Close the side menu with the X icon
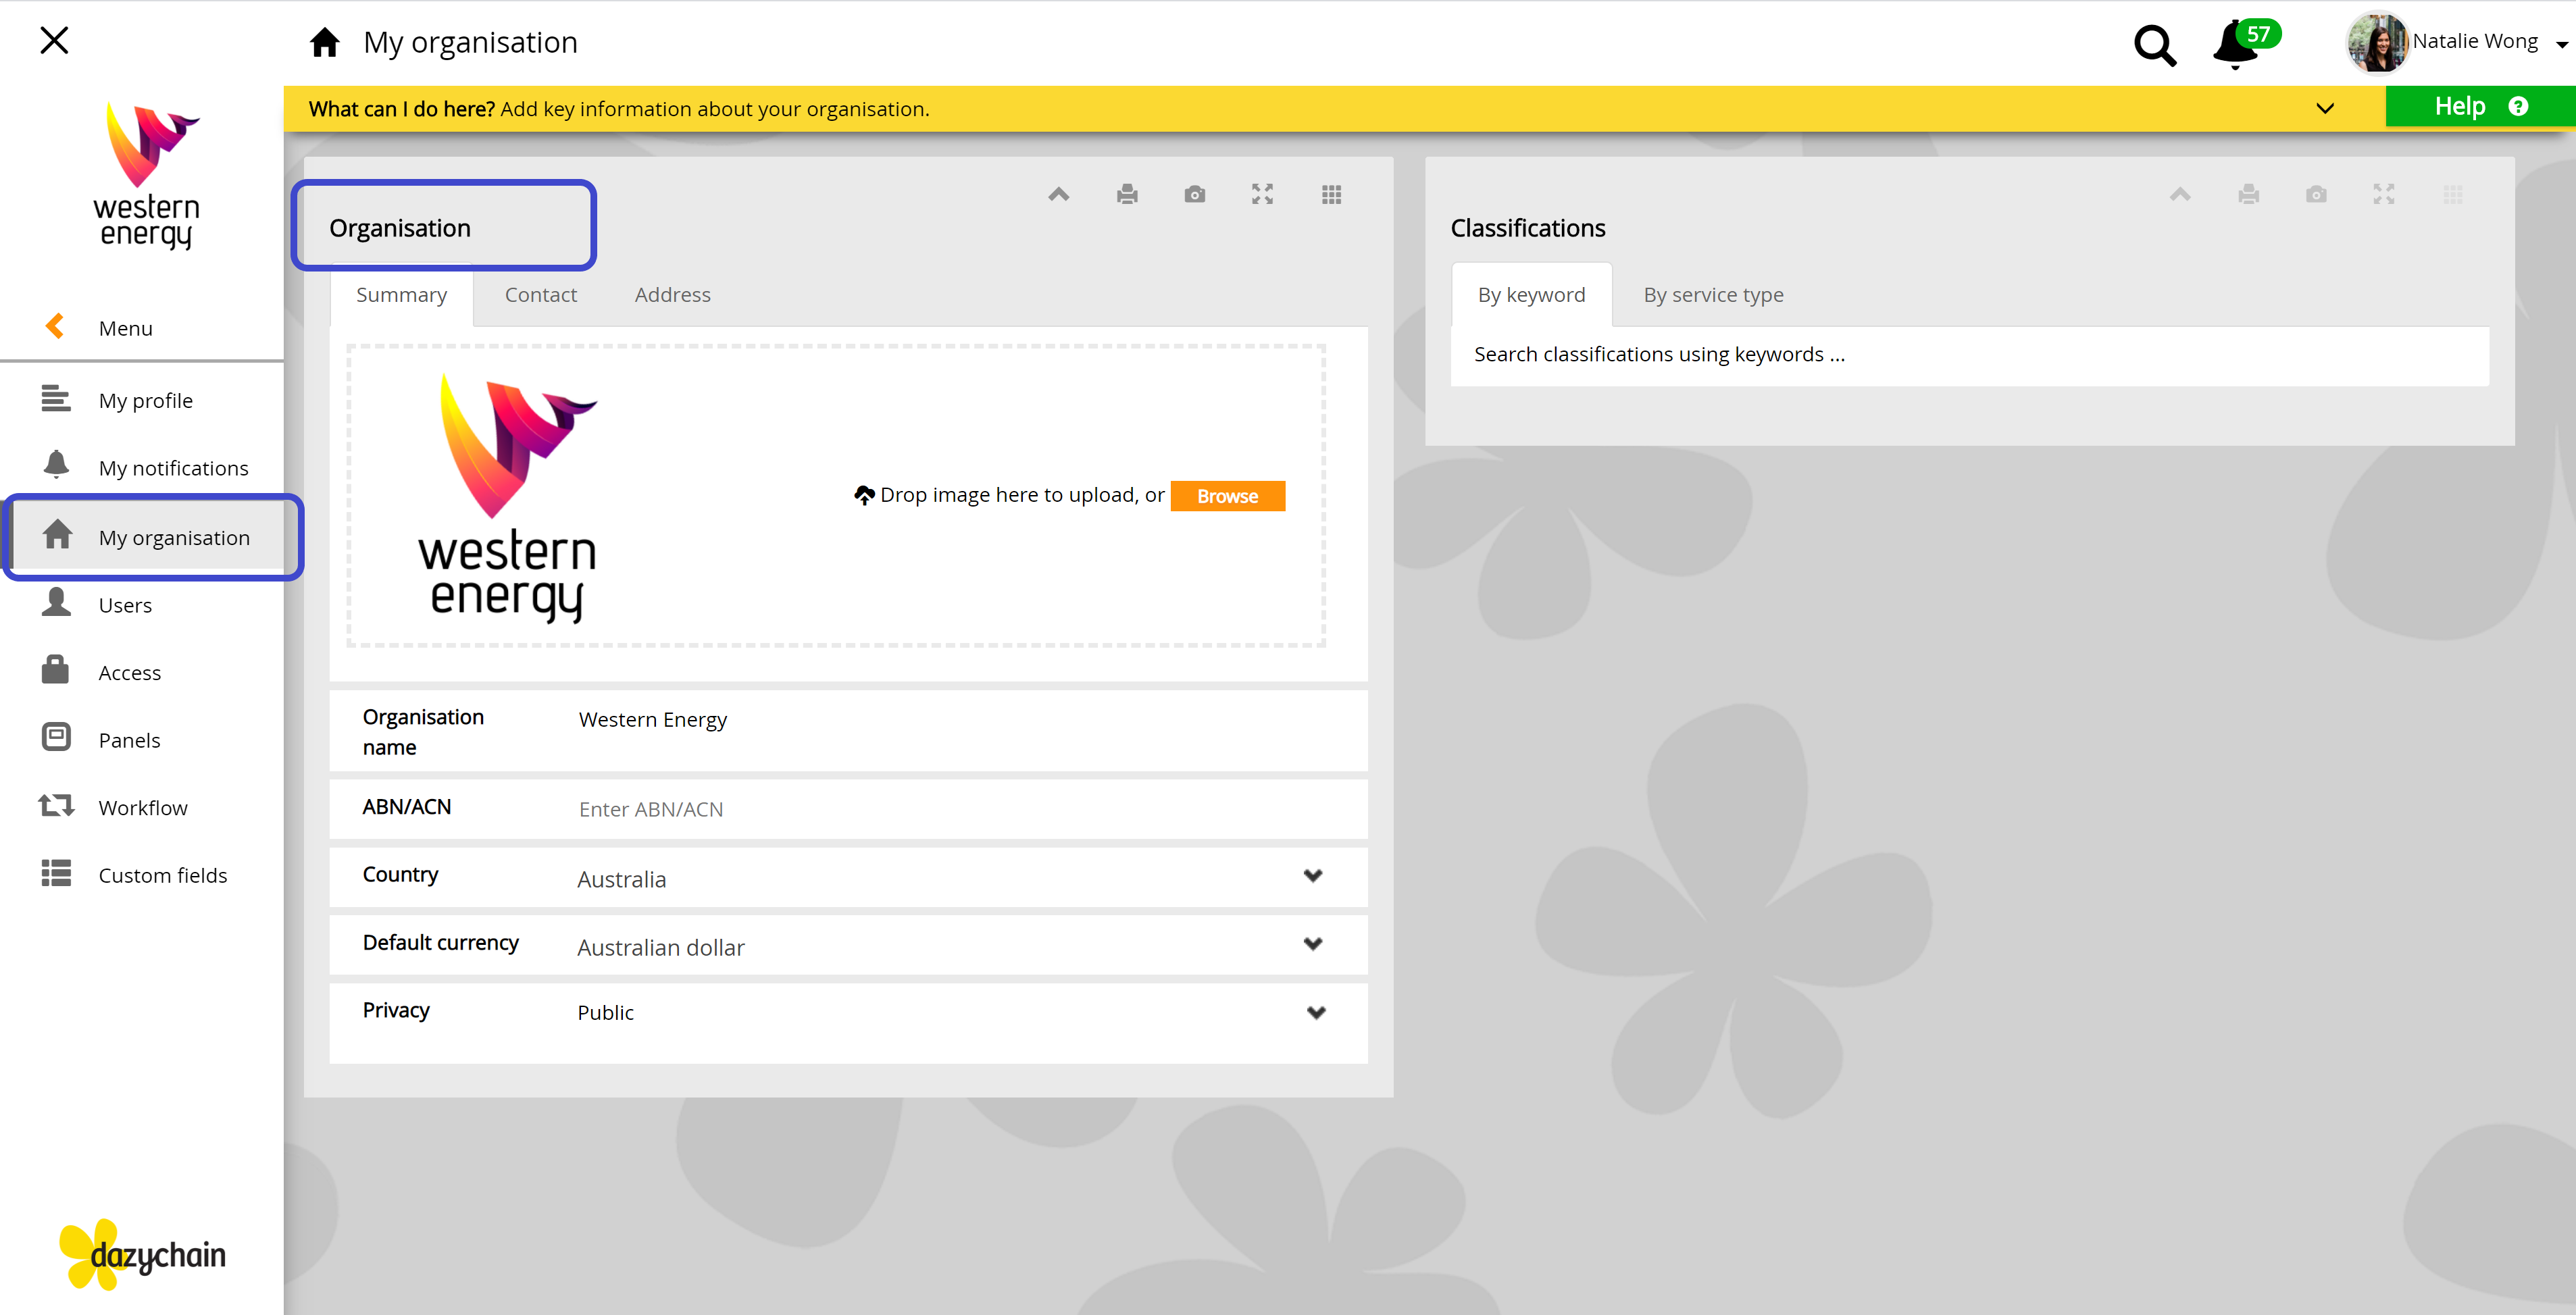 tap(54, 40)
